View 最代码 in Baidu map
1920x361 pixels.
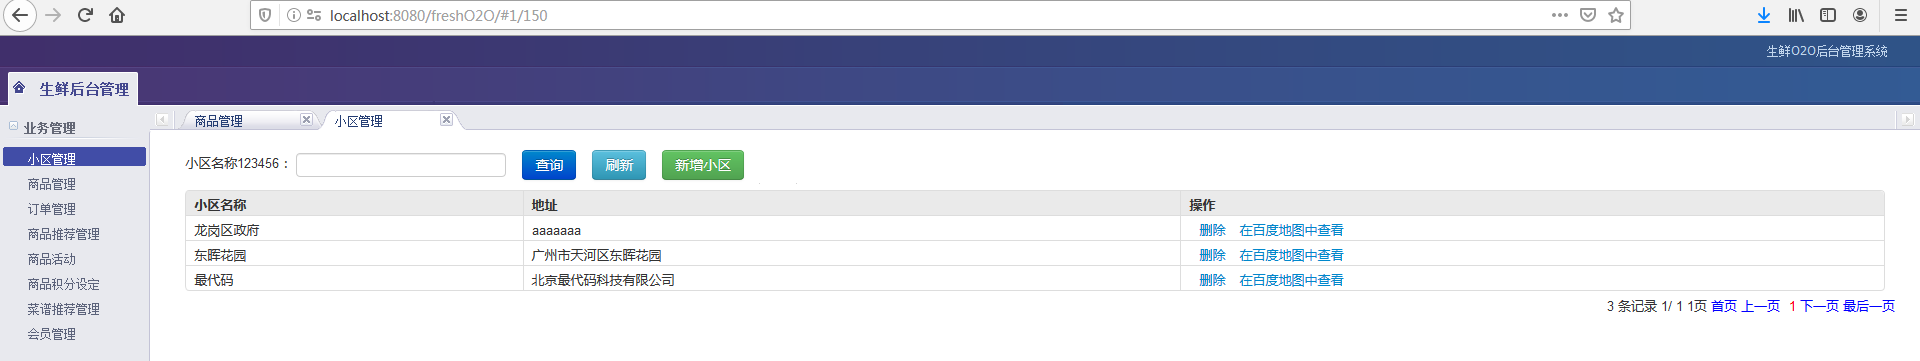1291,280
